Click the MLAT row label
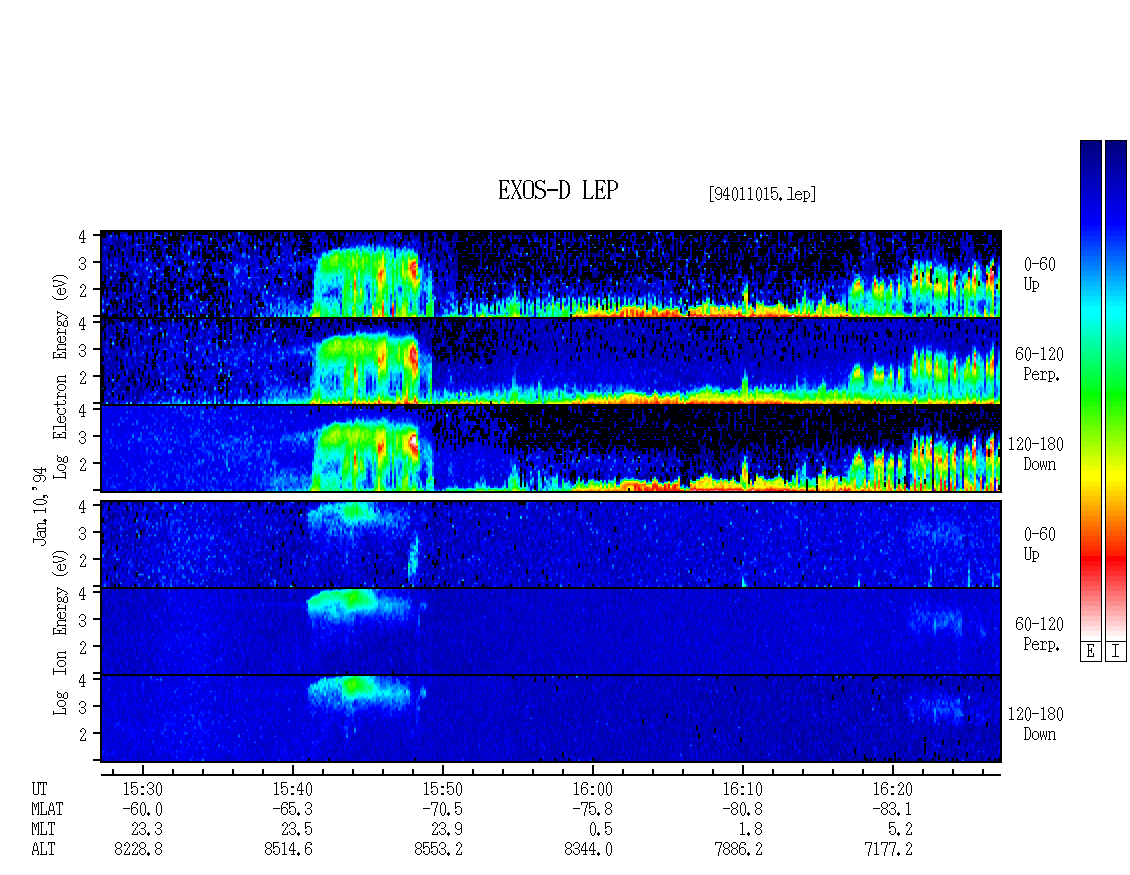The height and width of the screenshot is (875, 1130). coord(47,809)
